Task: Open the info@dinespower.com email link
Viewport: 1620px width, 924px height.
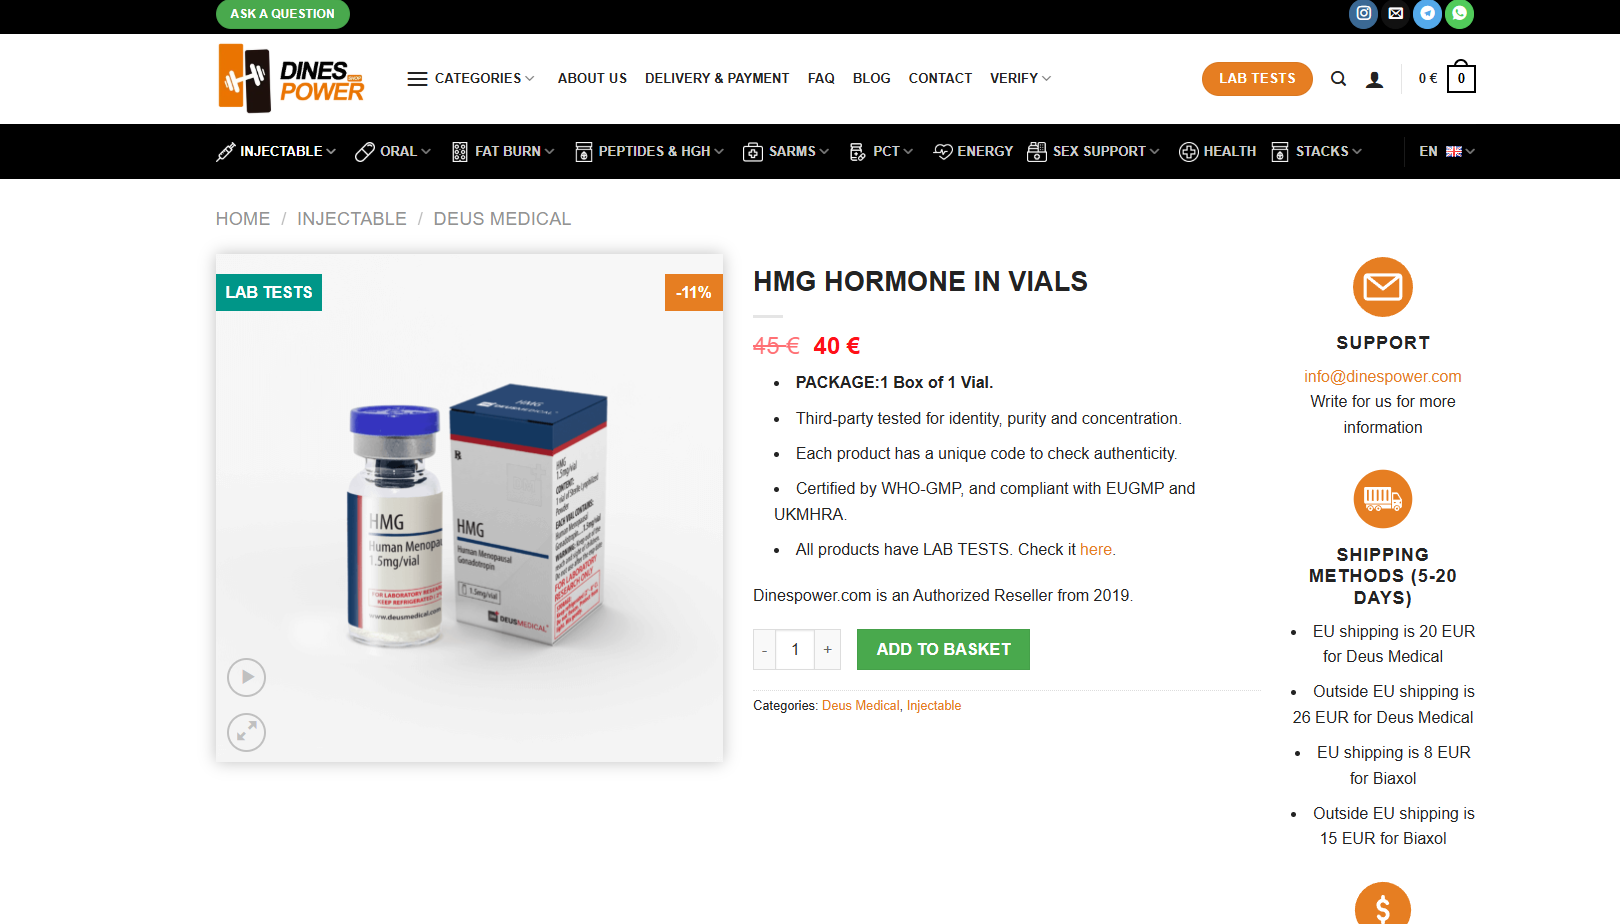Action: tap(1382, 377)
